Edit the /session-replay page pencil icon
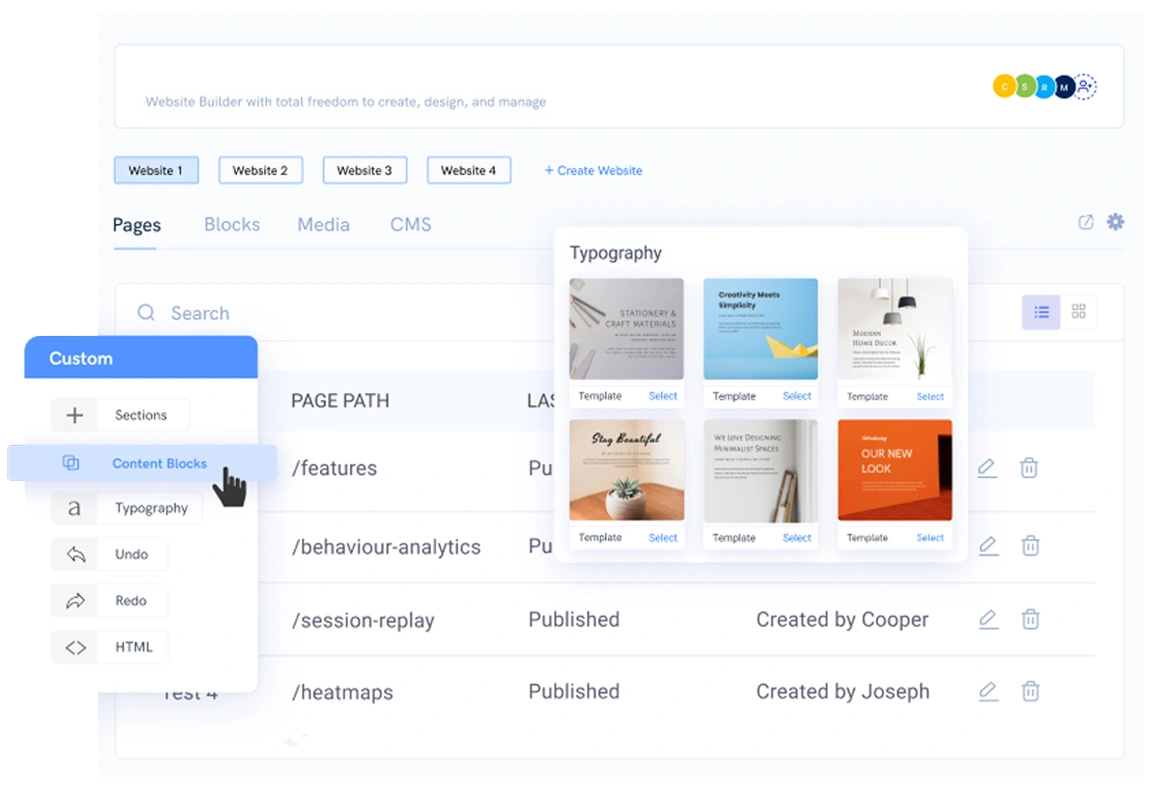This screenshot has height=790, width=1150. tap(988, 619)
